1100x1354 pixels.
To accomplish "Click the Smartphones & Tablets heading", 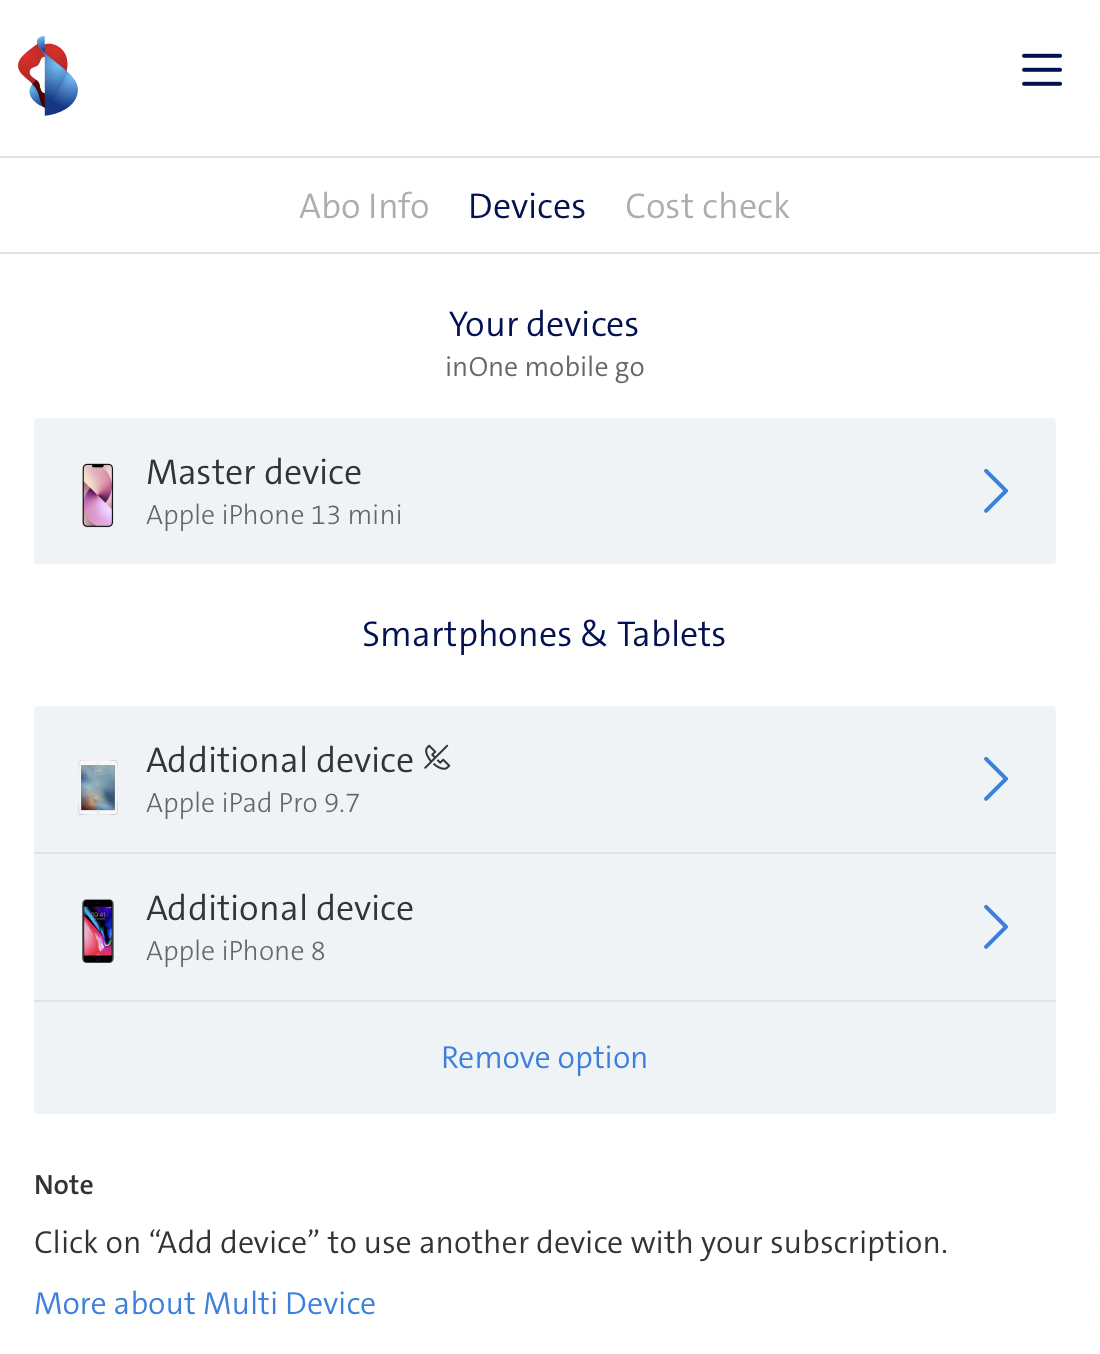I will click(x=544, y=634).
